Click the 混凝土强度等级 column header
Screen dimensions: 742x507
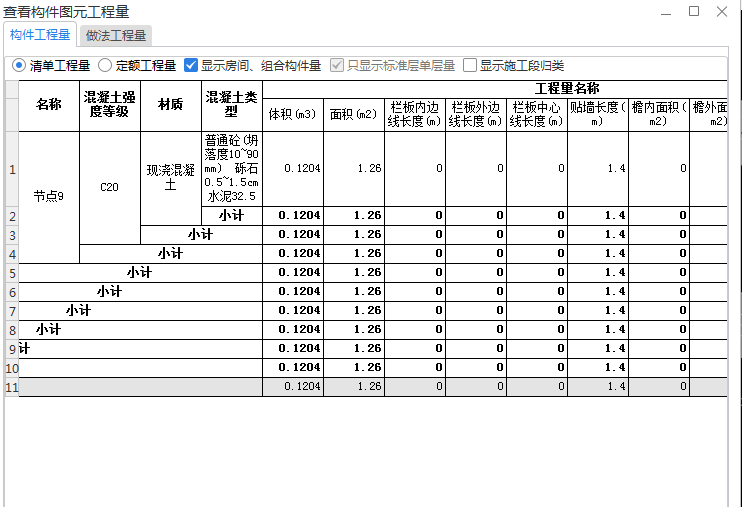(x=110, y=106)
